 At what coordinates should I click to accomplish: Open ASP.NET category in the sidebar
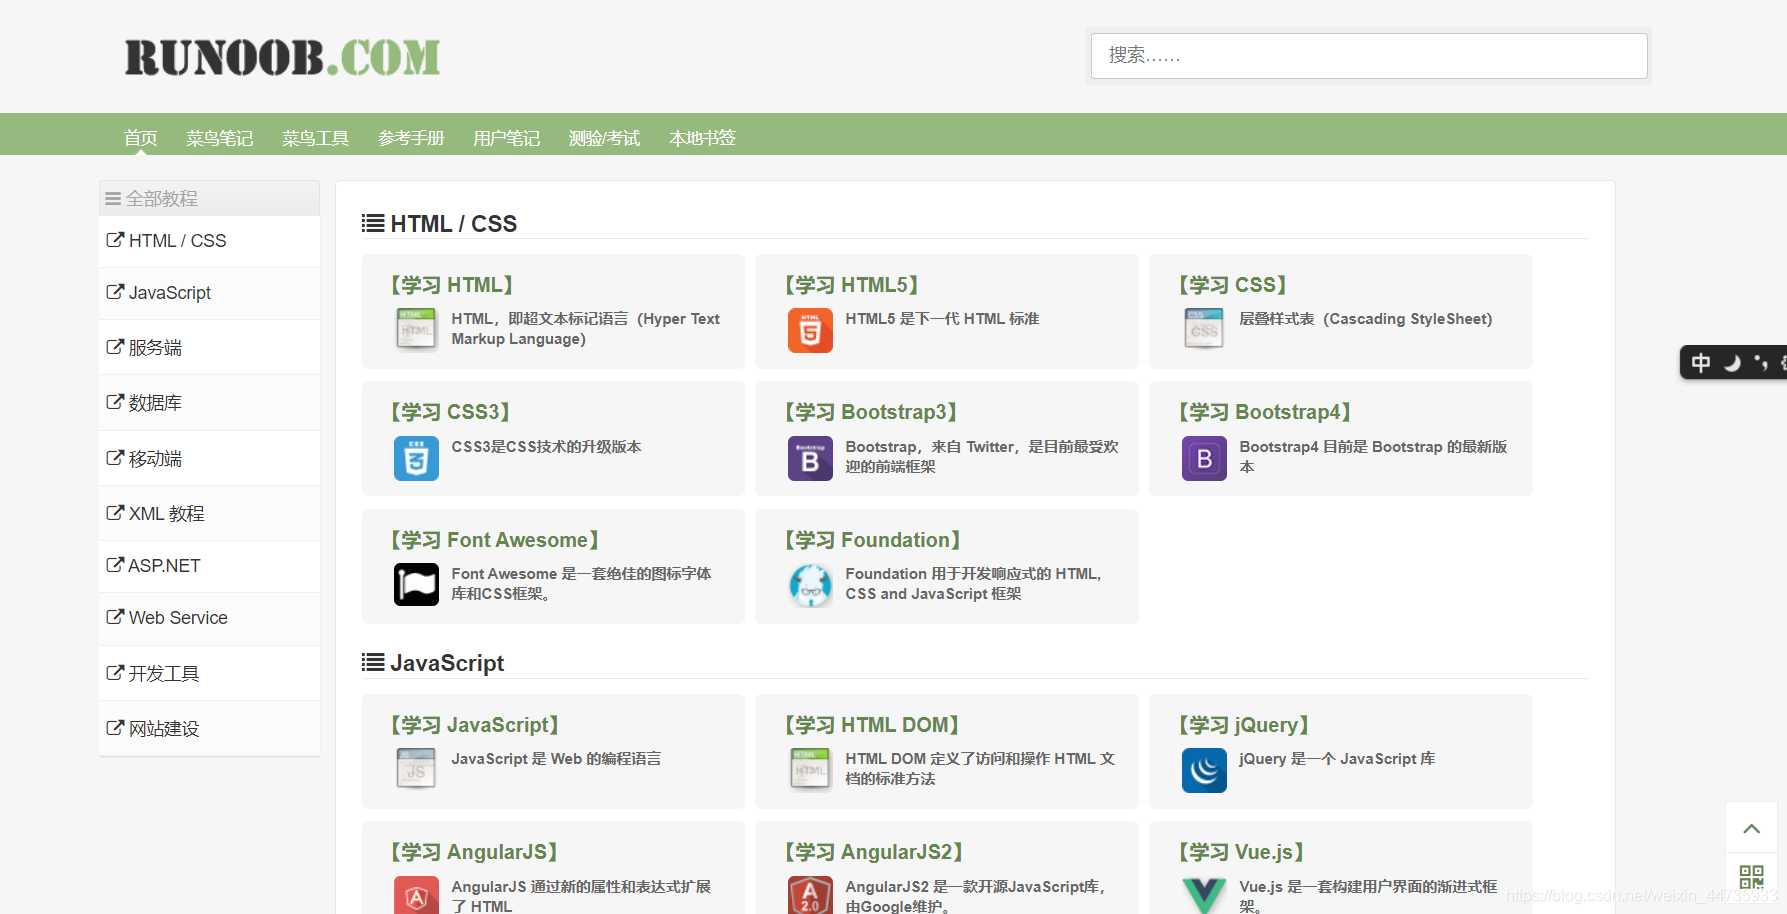point(209,566)
